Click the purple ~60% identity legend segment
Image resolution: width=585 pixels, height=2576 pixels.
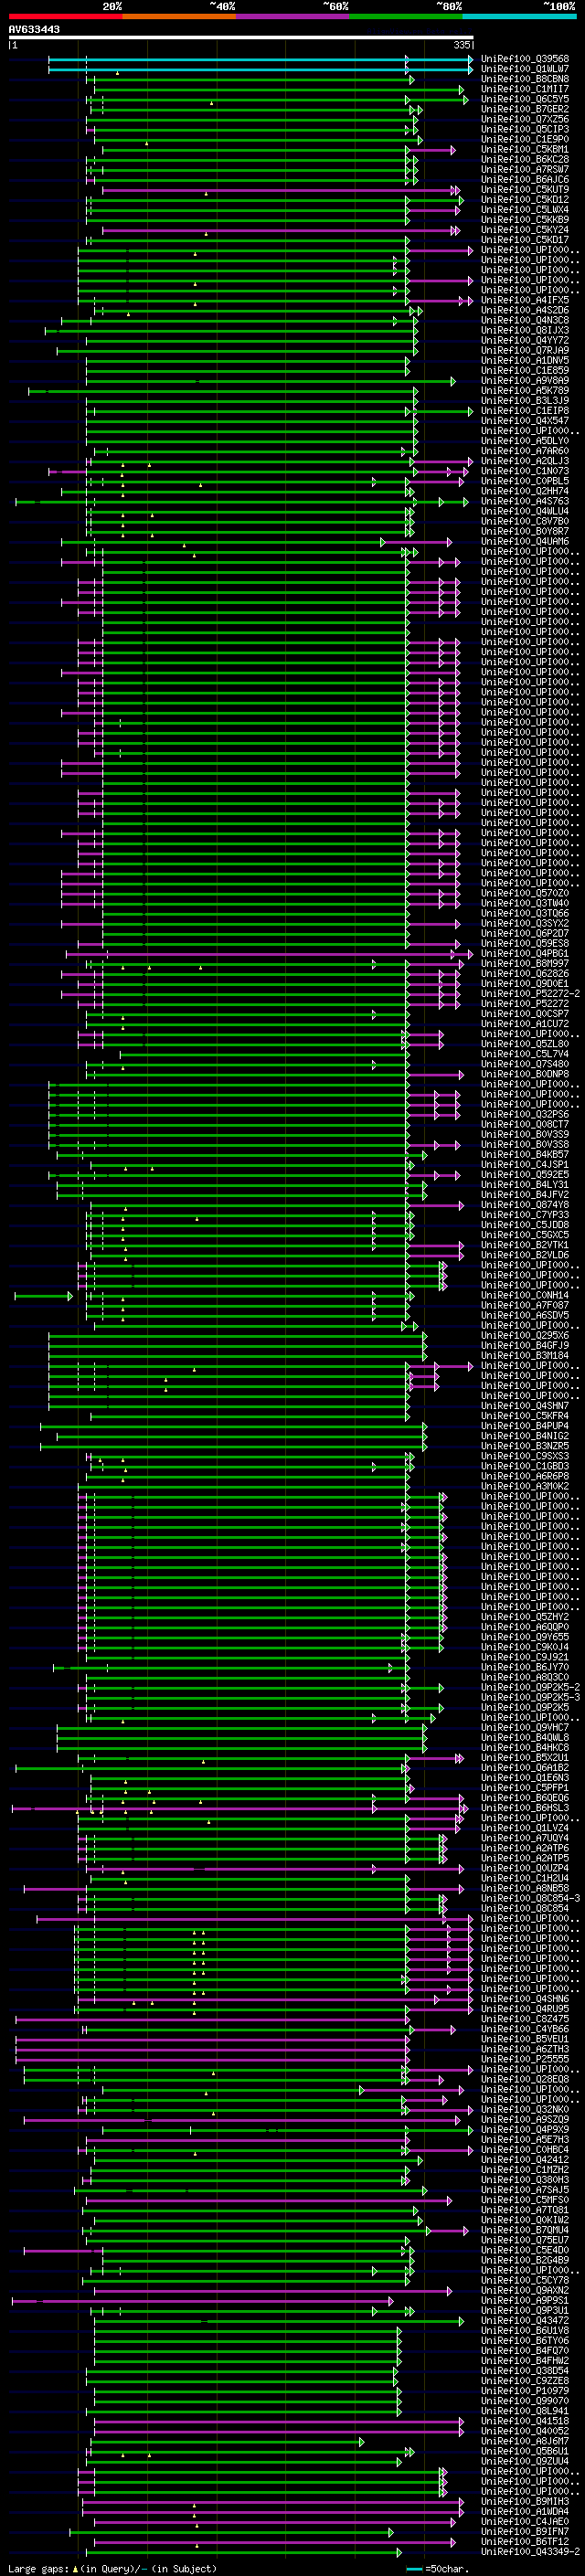(x=292, y=16)
